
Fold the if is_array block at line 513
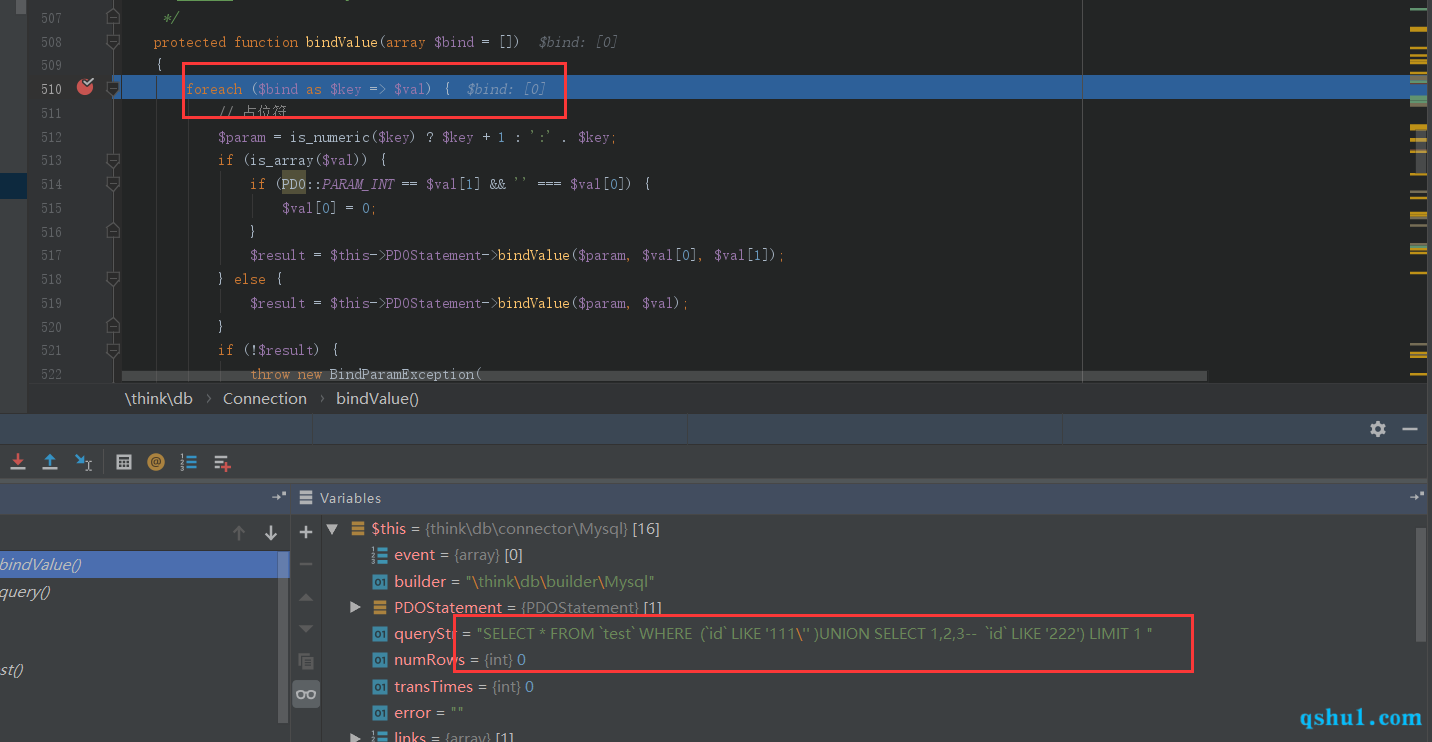click(113, 160)
